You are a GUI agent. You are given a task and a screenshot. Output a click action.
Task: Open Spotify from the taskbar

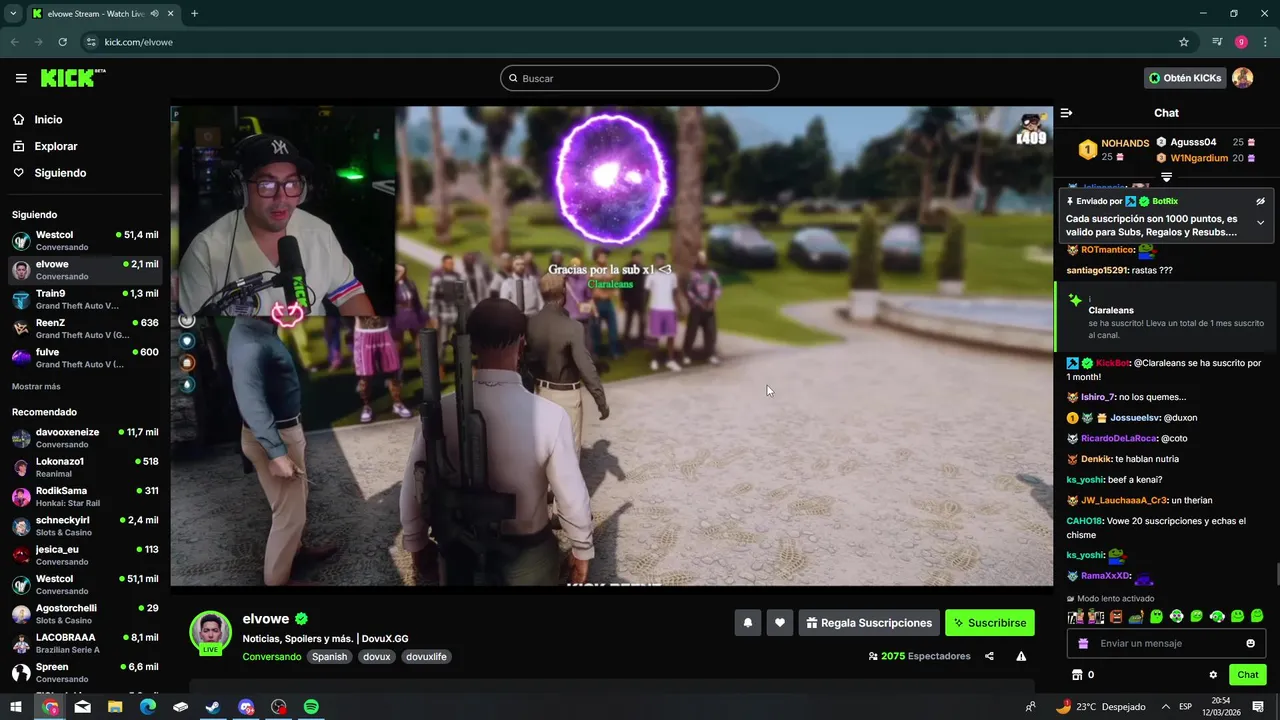click(x=311, y=707)
